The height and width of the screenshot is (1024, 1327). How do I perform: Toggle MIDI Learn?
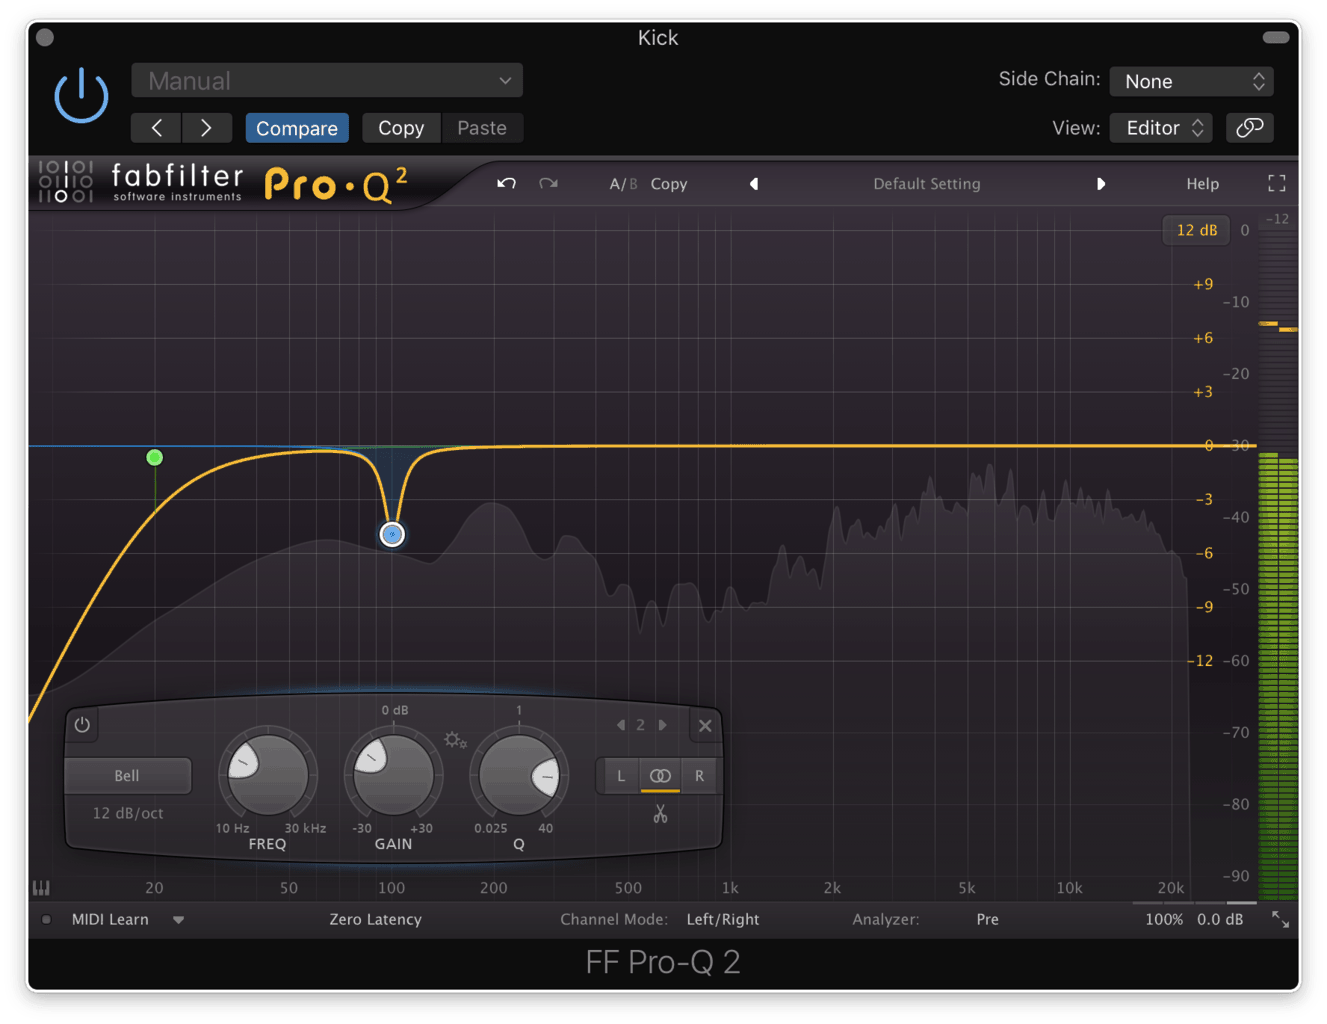coord(110,919)
